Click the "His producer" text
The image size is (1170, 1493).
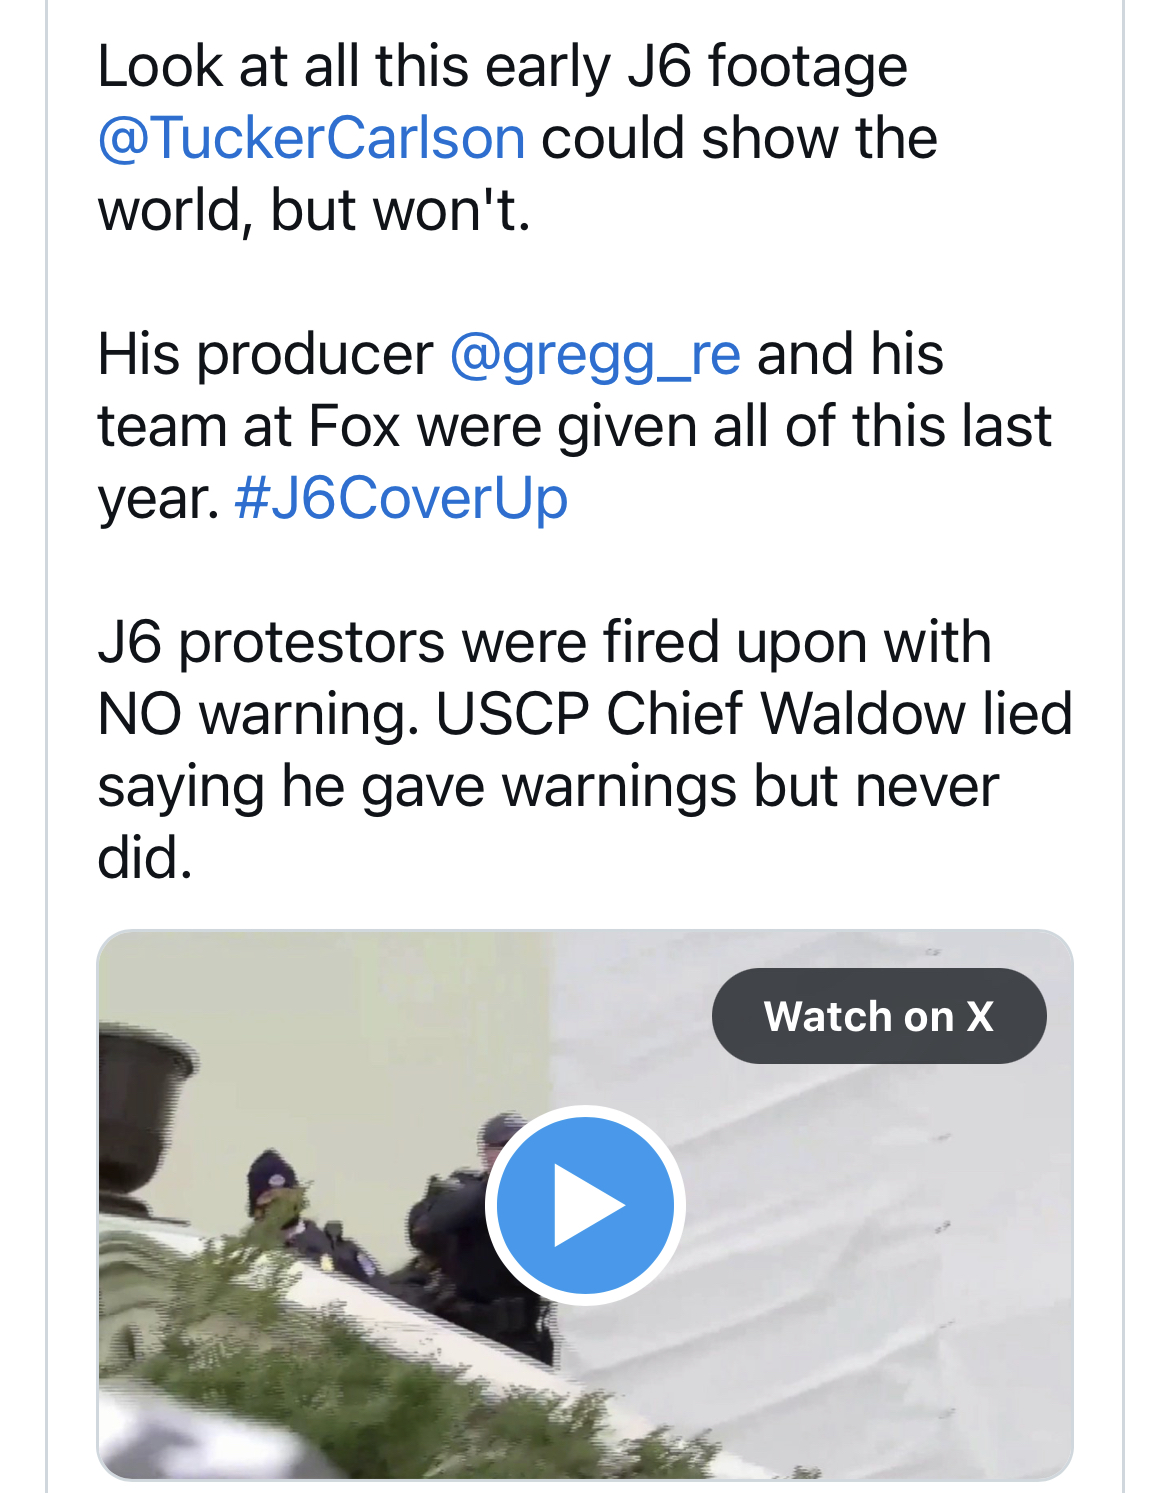pyautogui.click(x=265, y=354)
